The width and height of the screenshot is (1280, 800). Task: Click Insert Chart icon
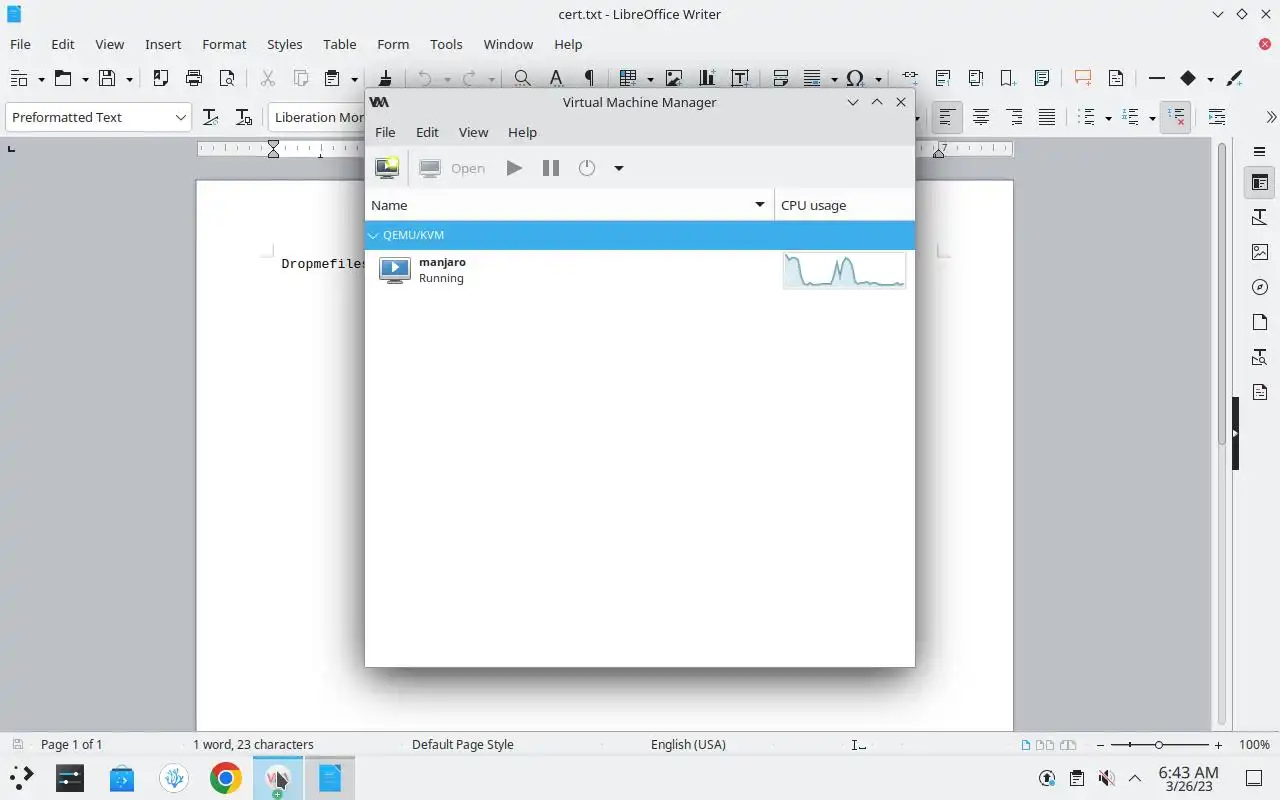point(707,78)
